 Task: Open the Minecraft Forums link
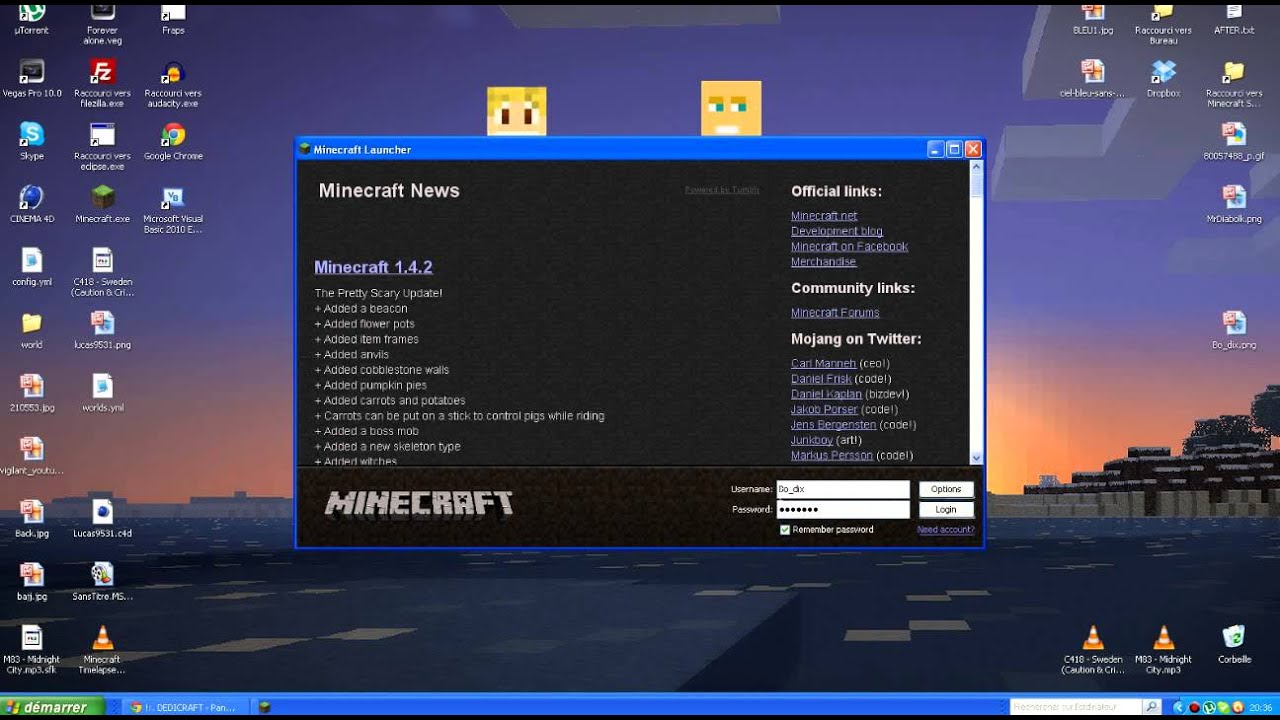pyautogui.click(x=835, y=313)
